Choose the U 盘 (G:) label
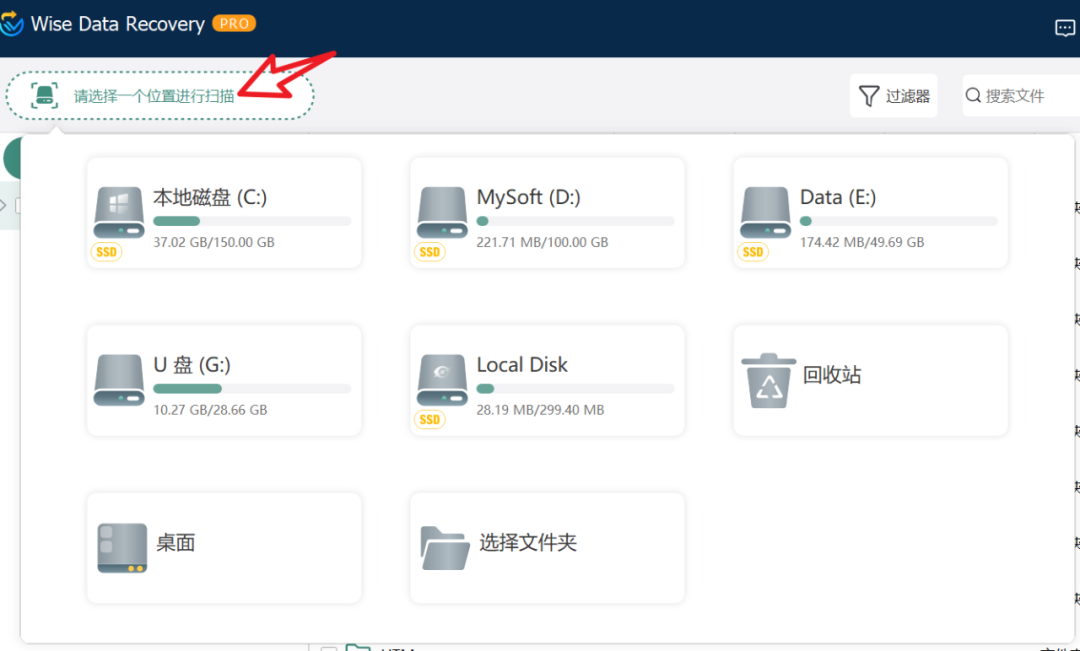 [192, 365]
